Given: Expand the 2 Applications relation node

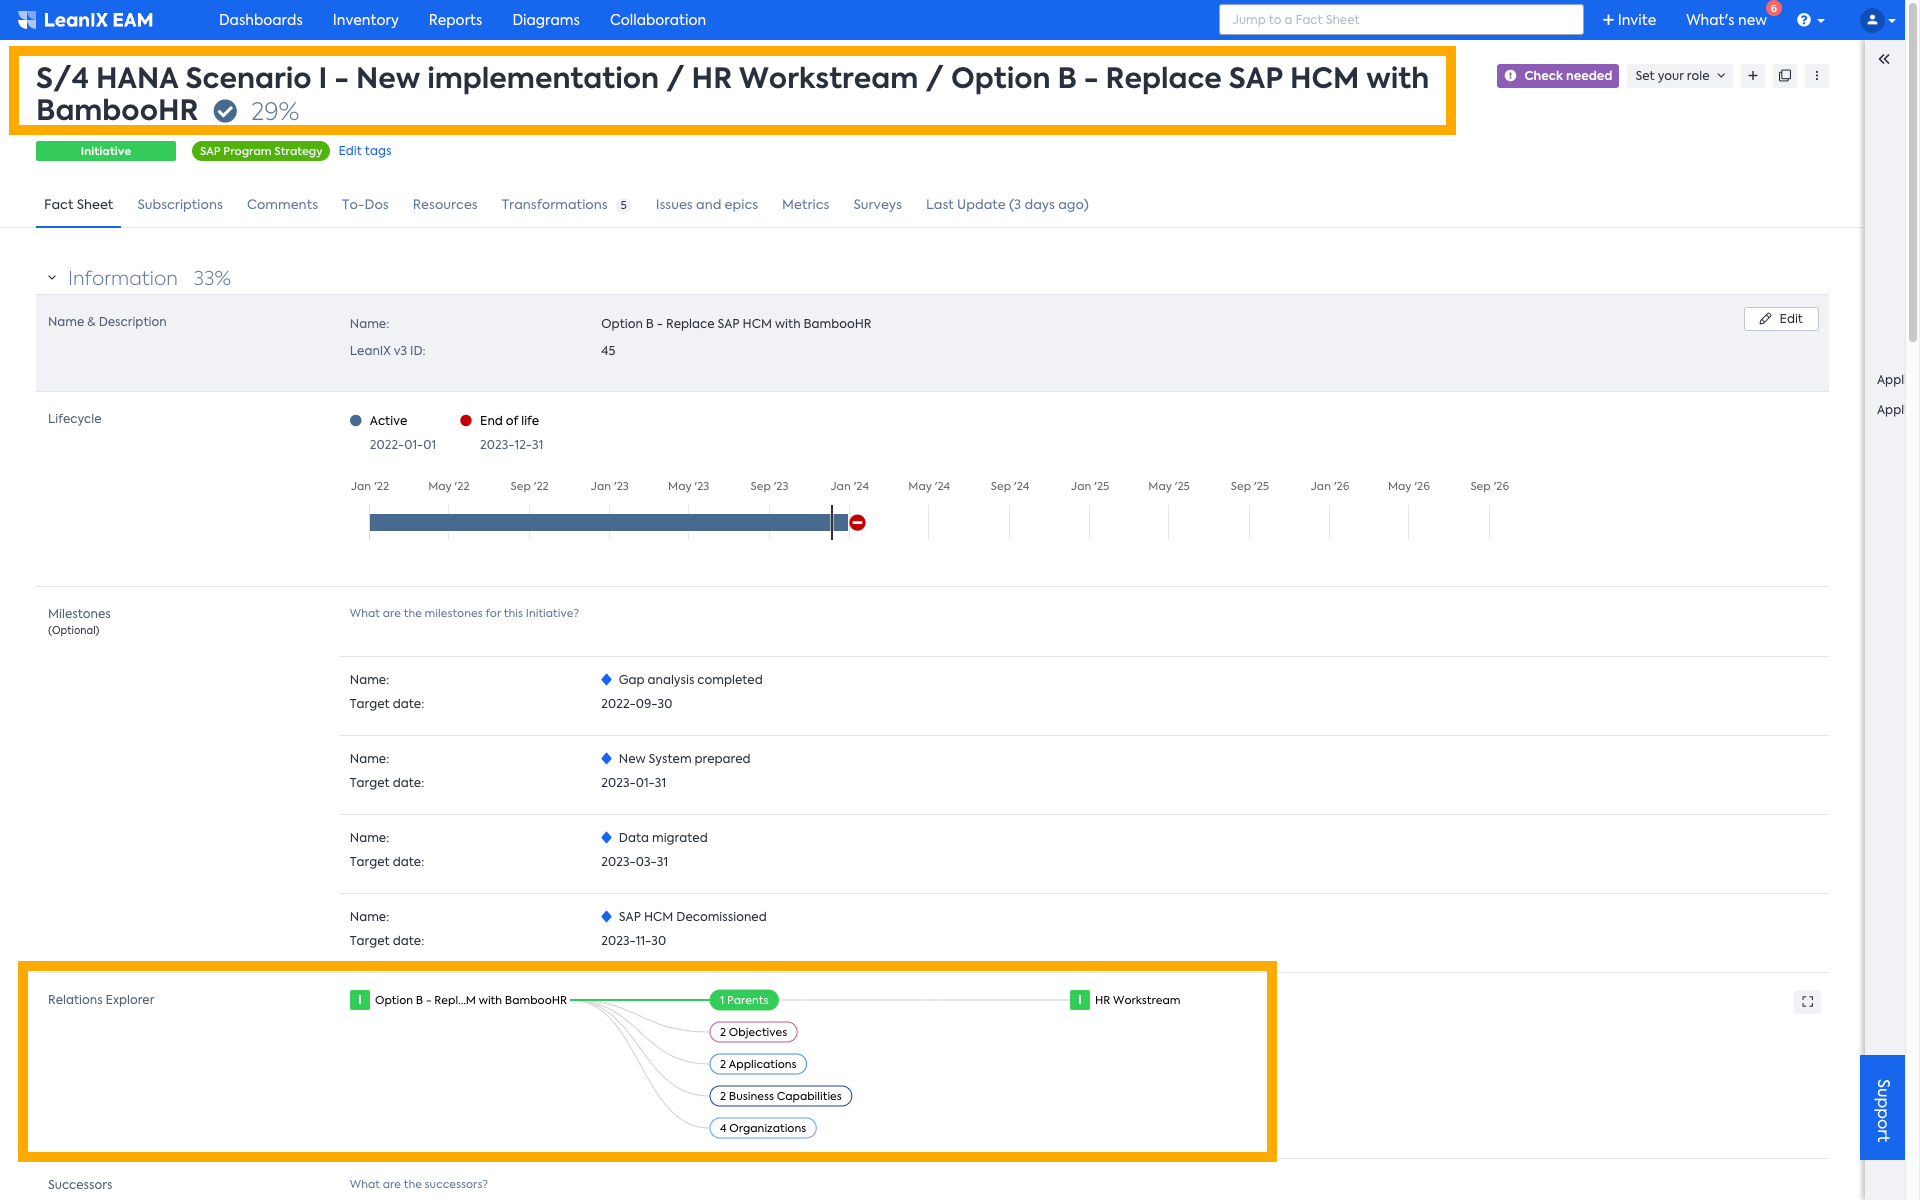Looking at the screenshot, I should [758, 1064].
